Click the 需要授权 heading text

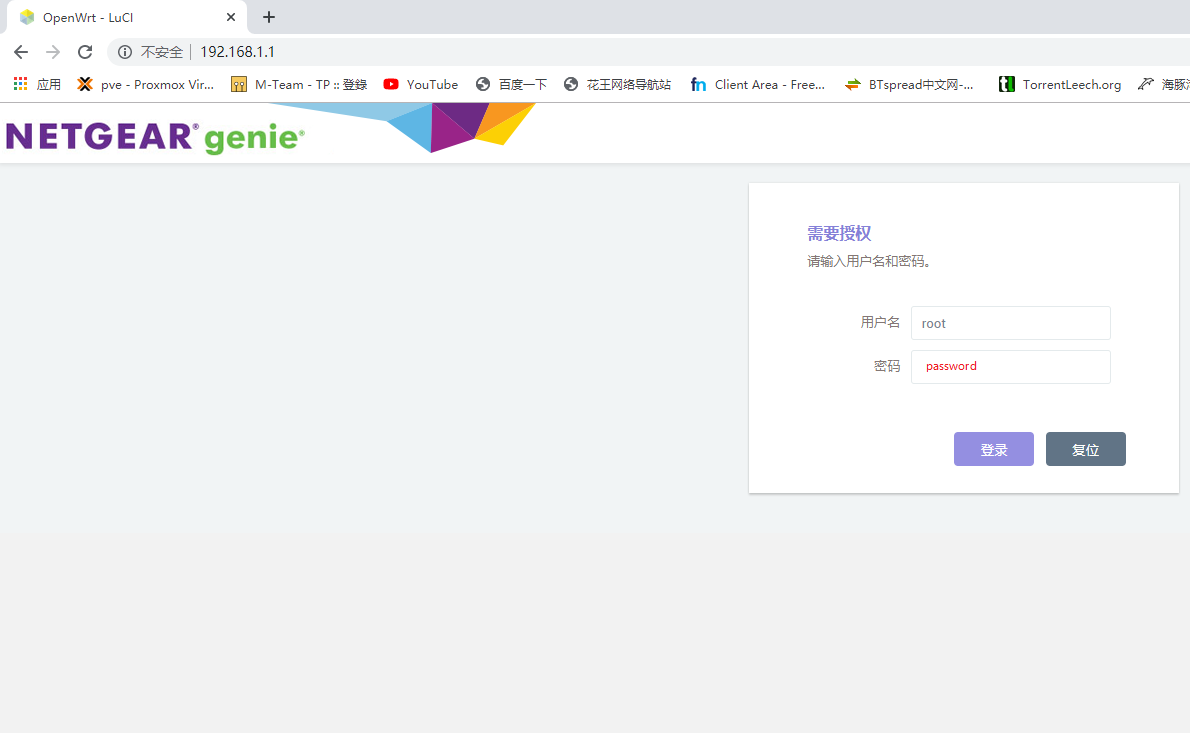coord(839,233)
